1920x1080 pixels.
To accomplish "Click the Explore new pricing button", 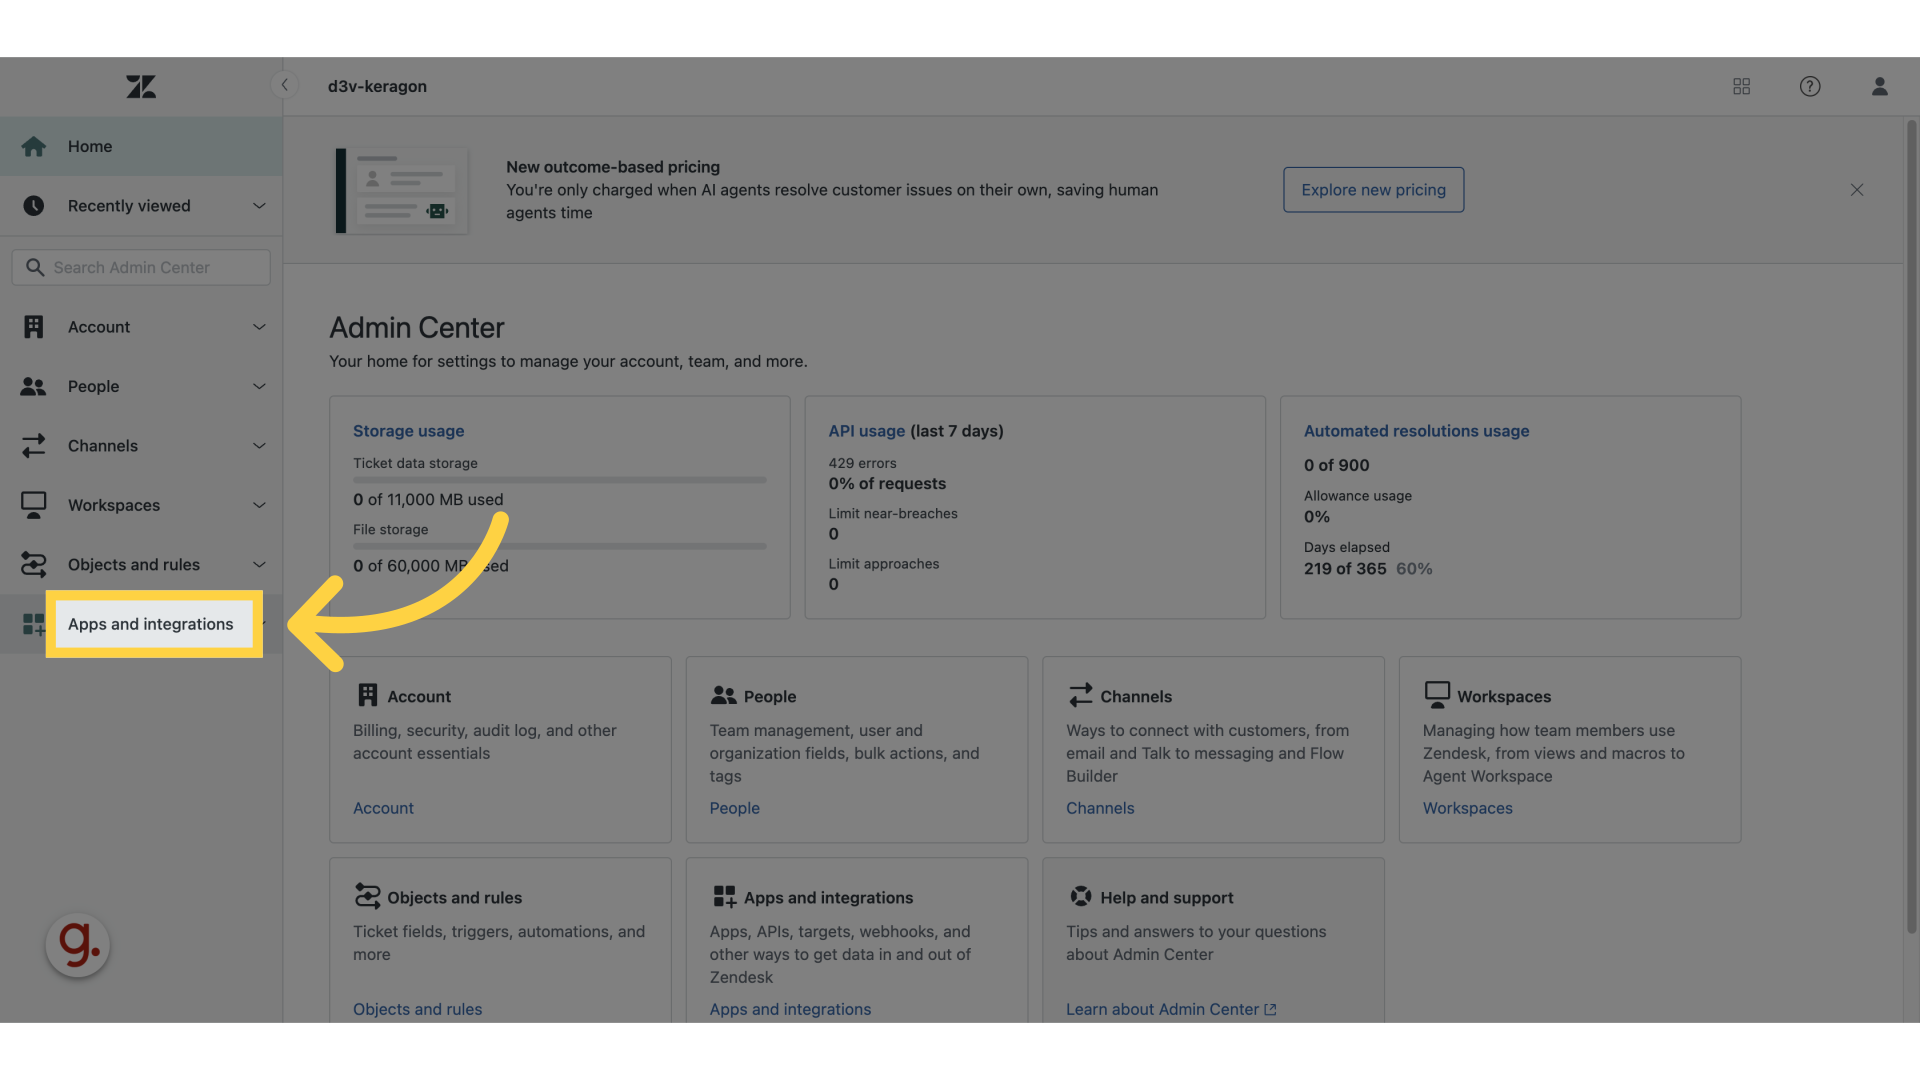I will click(x=1373, y=190).
